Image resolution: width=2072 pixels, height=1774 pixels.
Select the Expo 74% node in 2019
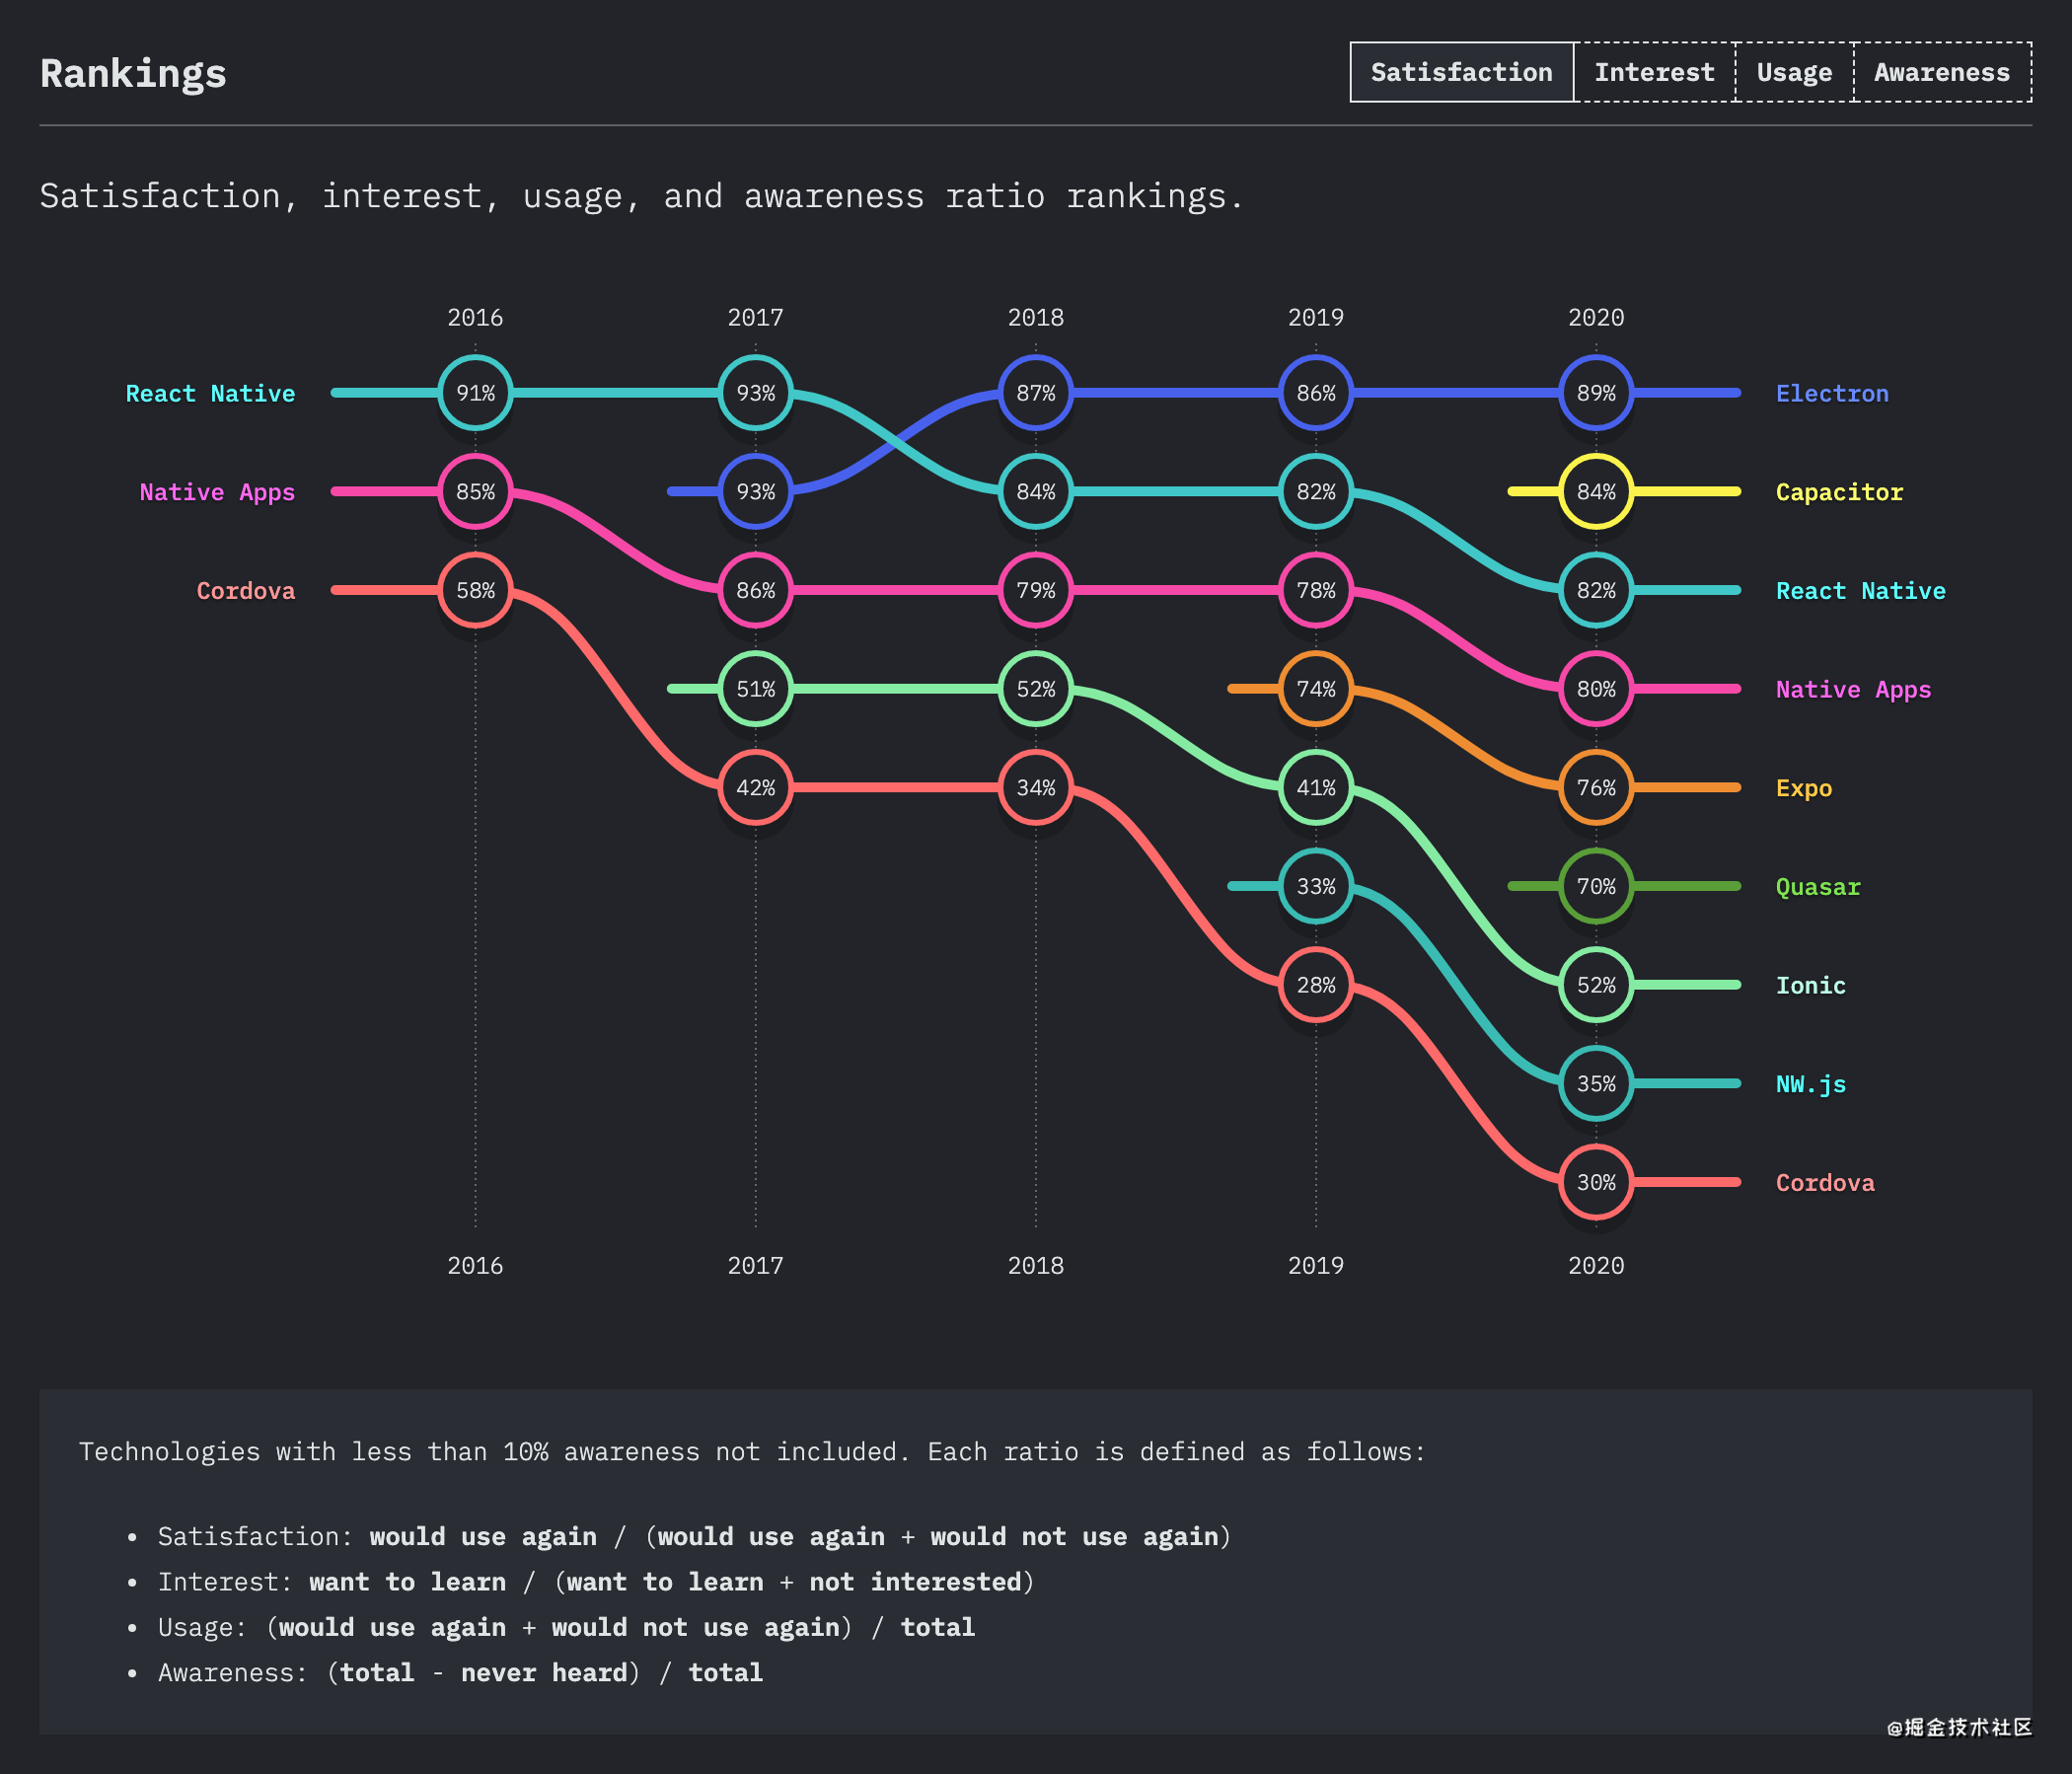click(1316, 689)
